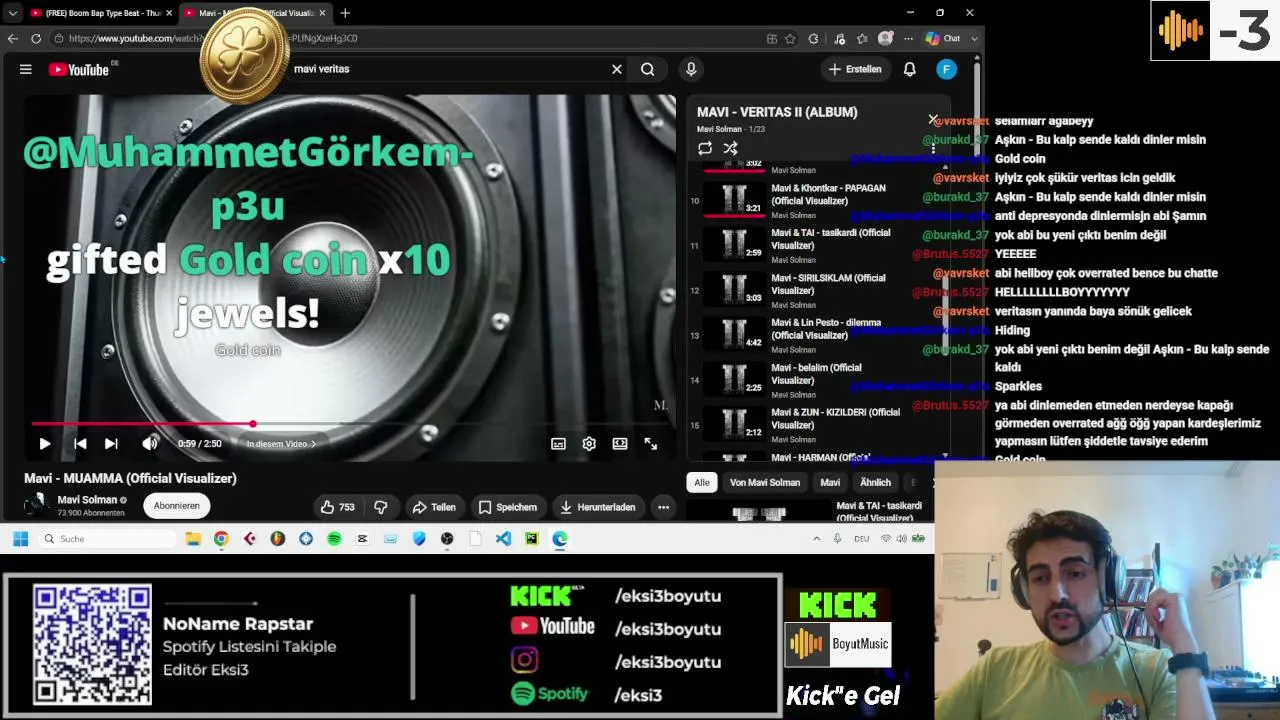Screen dimensions: 1280x720
Task: Play 'Mavi & Khontkar - PAPAGAN' from playlist
Action: click(x=813, y=200)
